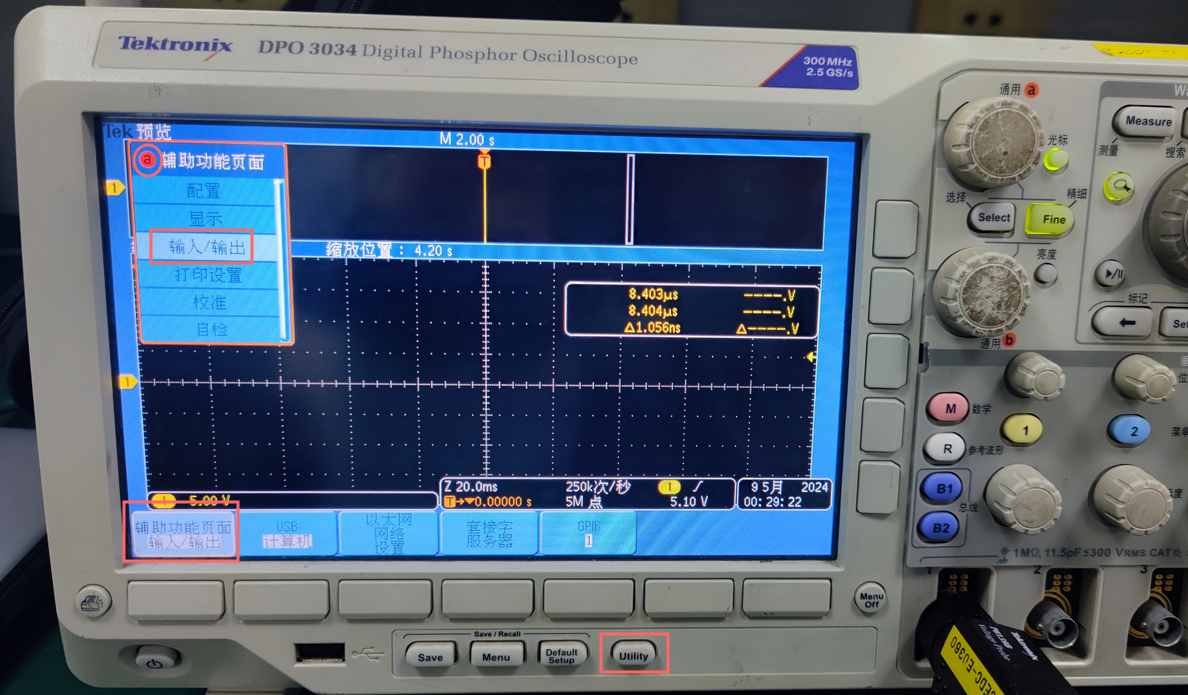Screen dimensions: 1188x695
Task: Tap the orange trigger T marker
Action: pyautogui.click(x=484, y=161)
